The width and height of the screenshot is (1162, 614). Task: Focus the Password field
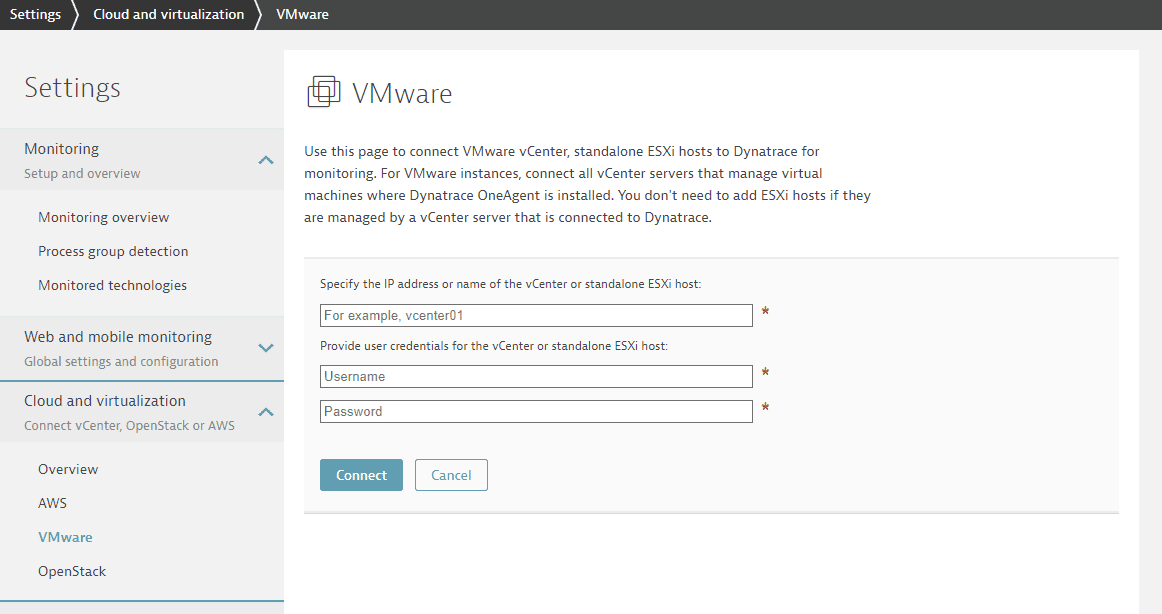pyautogui.click(x=537, y=411)
